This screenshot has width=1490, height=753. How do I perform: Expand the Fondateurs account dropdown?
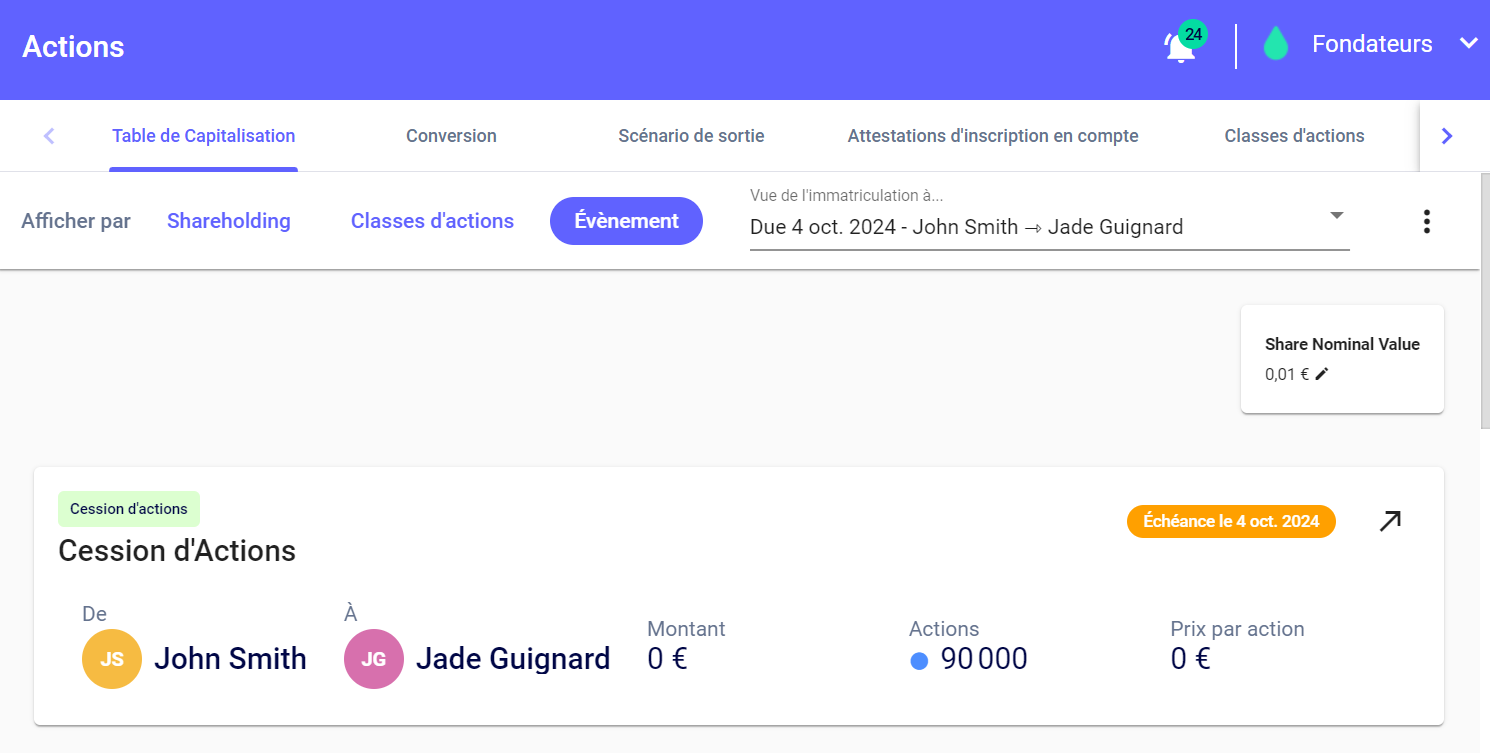(1467, 44)
